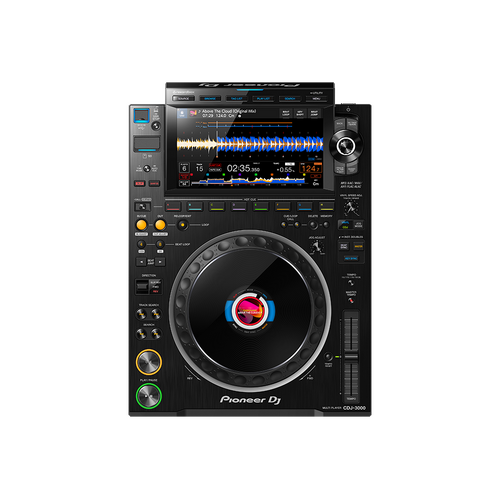The image size is (500, 500).
Task: Tap the player number 6 indicator
Action: [x=184, y=168]
